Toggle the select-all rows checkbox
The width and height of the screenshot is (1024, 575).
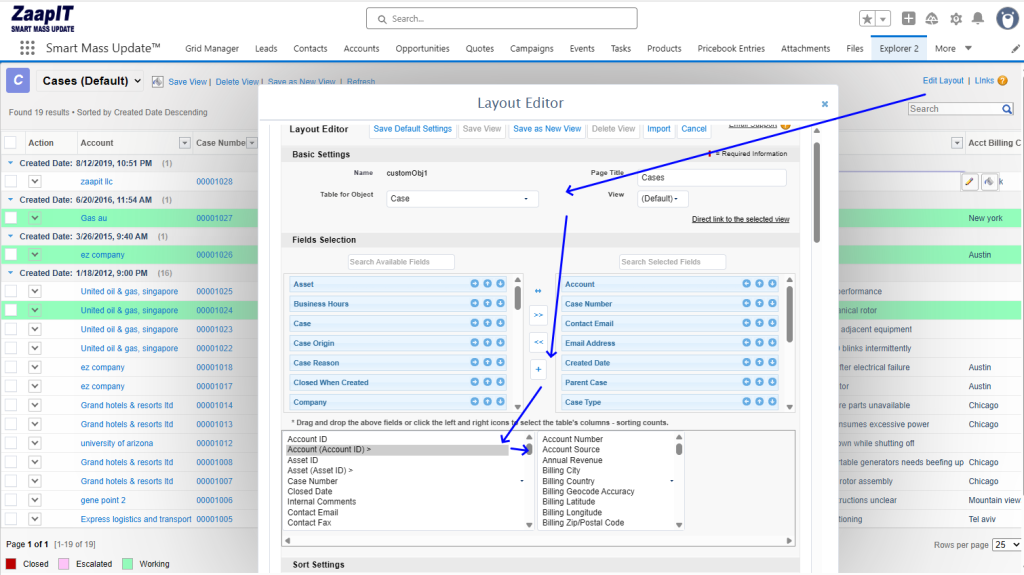(11, 142)
